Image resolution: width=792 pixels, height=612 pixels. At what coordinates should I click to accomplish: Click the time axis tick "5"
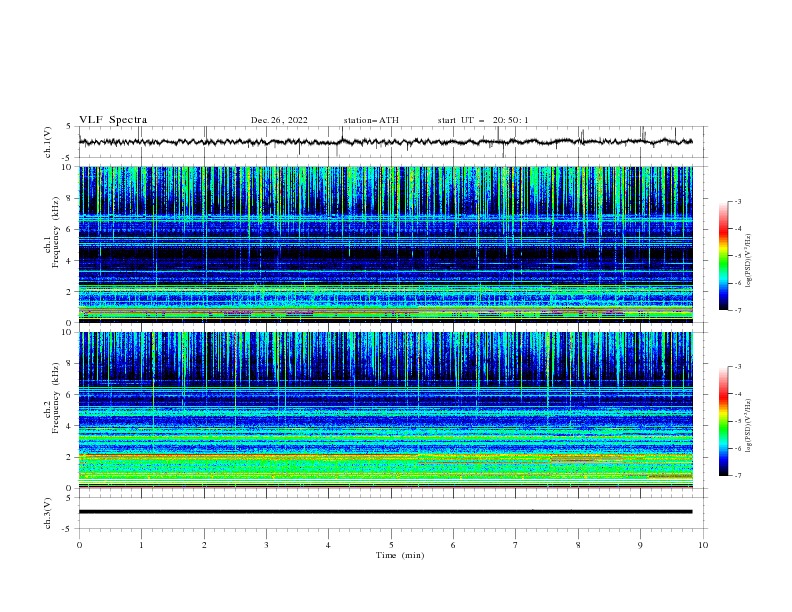point(391,545)
